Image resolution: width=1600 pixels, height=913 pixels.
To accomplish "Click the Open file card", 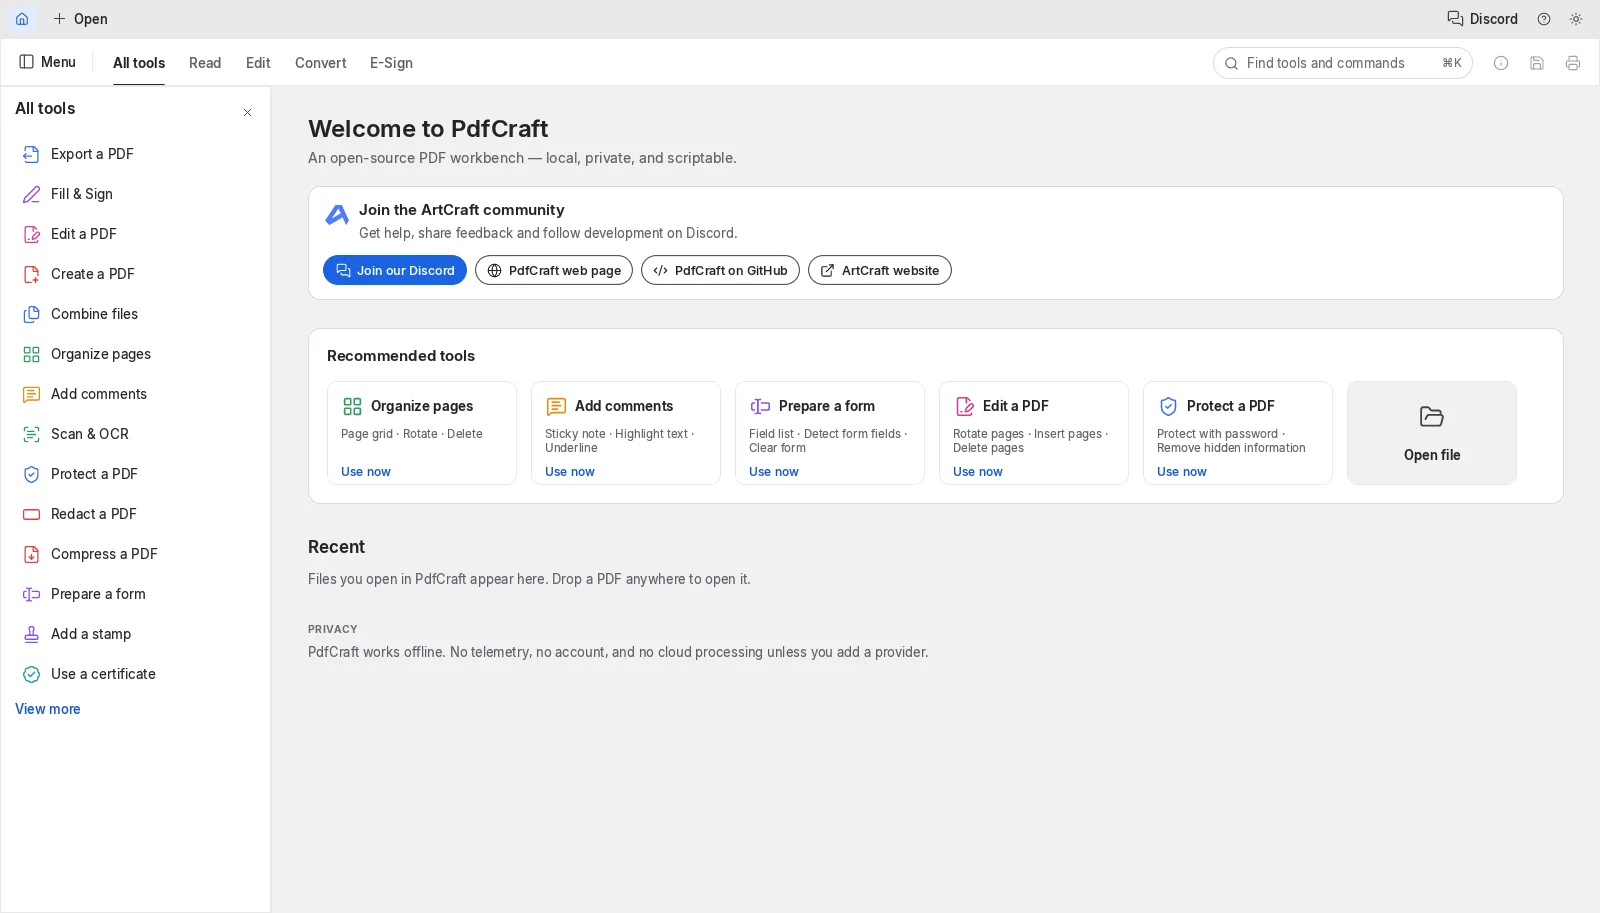I will (1432, 433).
